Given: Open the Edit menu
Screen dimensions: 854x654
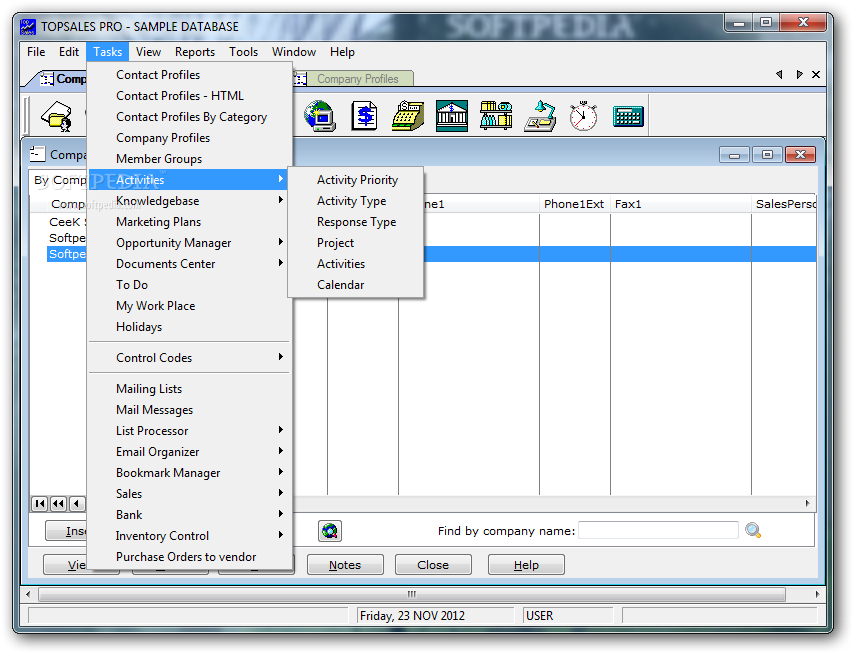Looking at the screenshot, I should (69, 52).
